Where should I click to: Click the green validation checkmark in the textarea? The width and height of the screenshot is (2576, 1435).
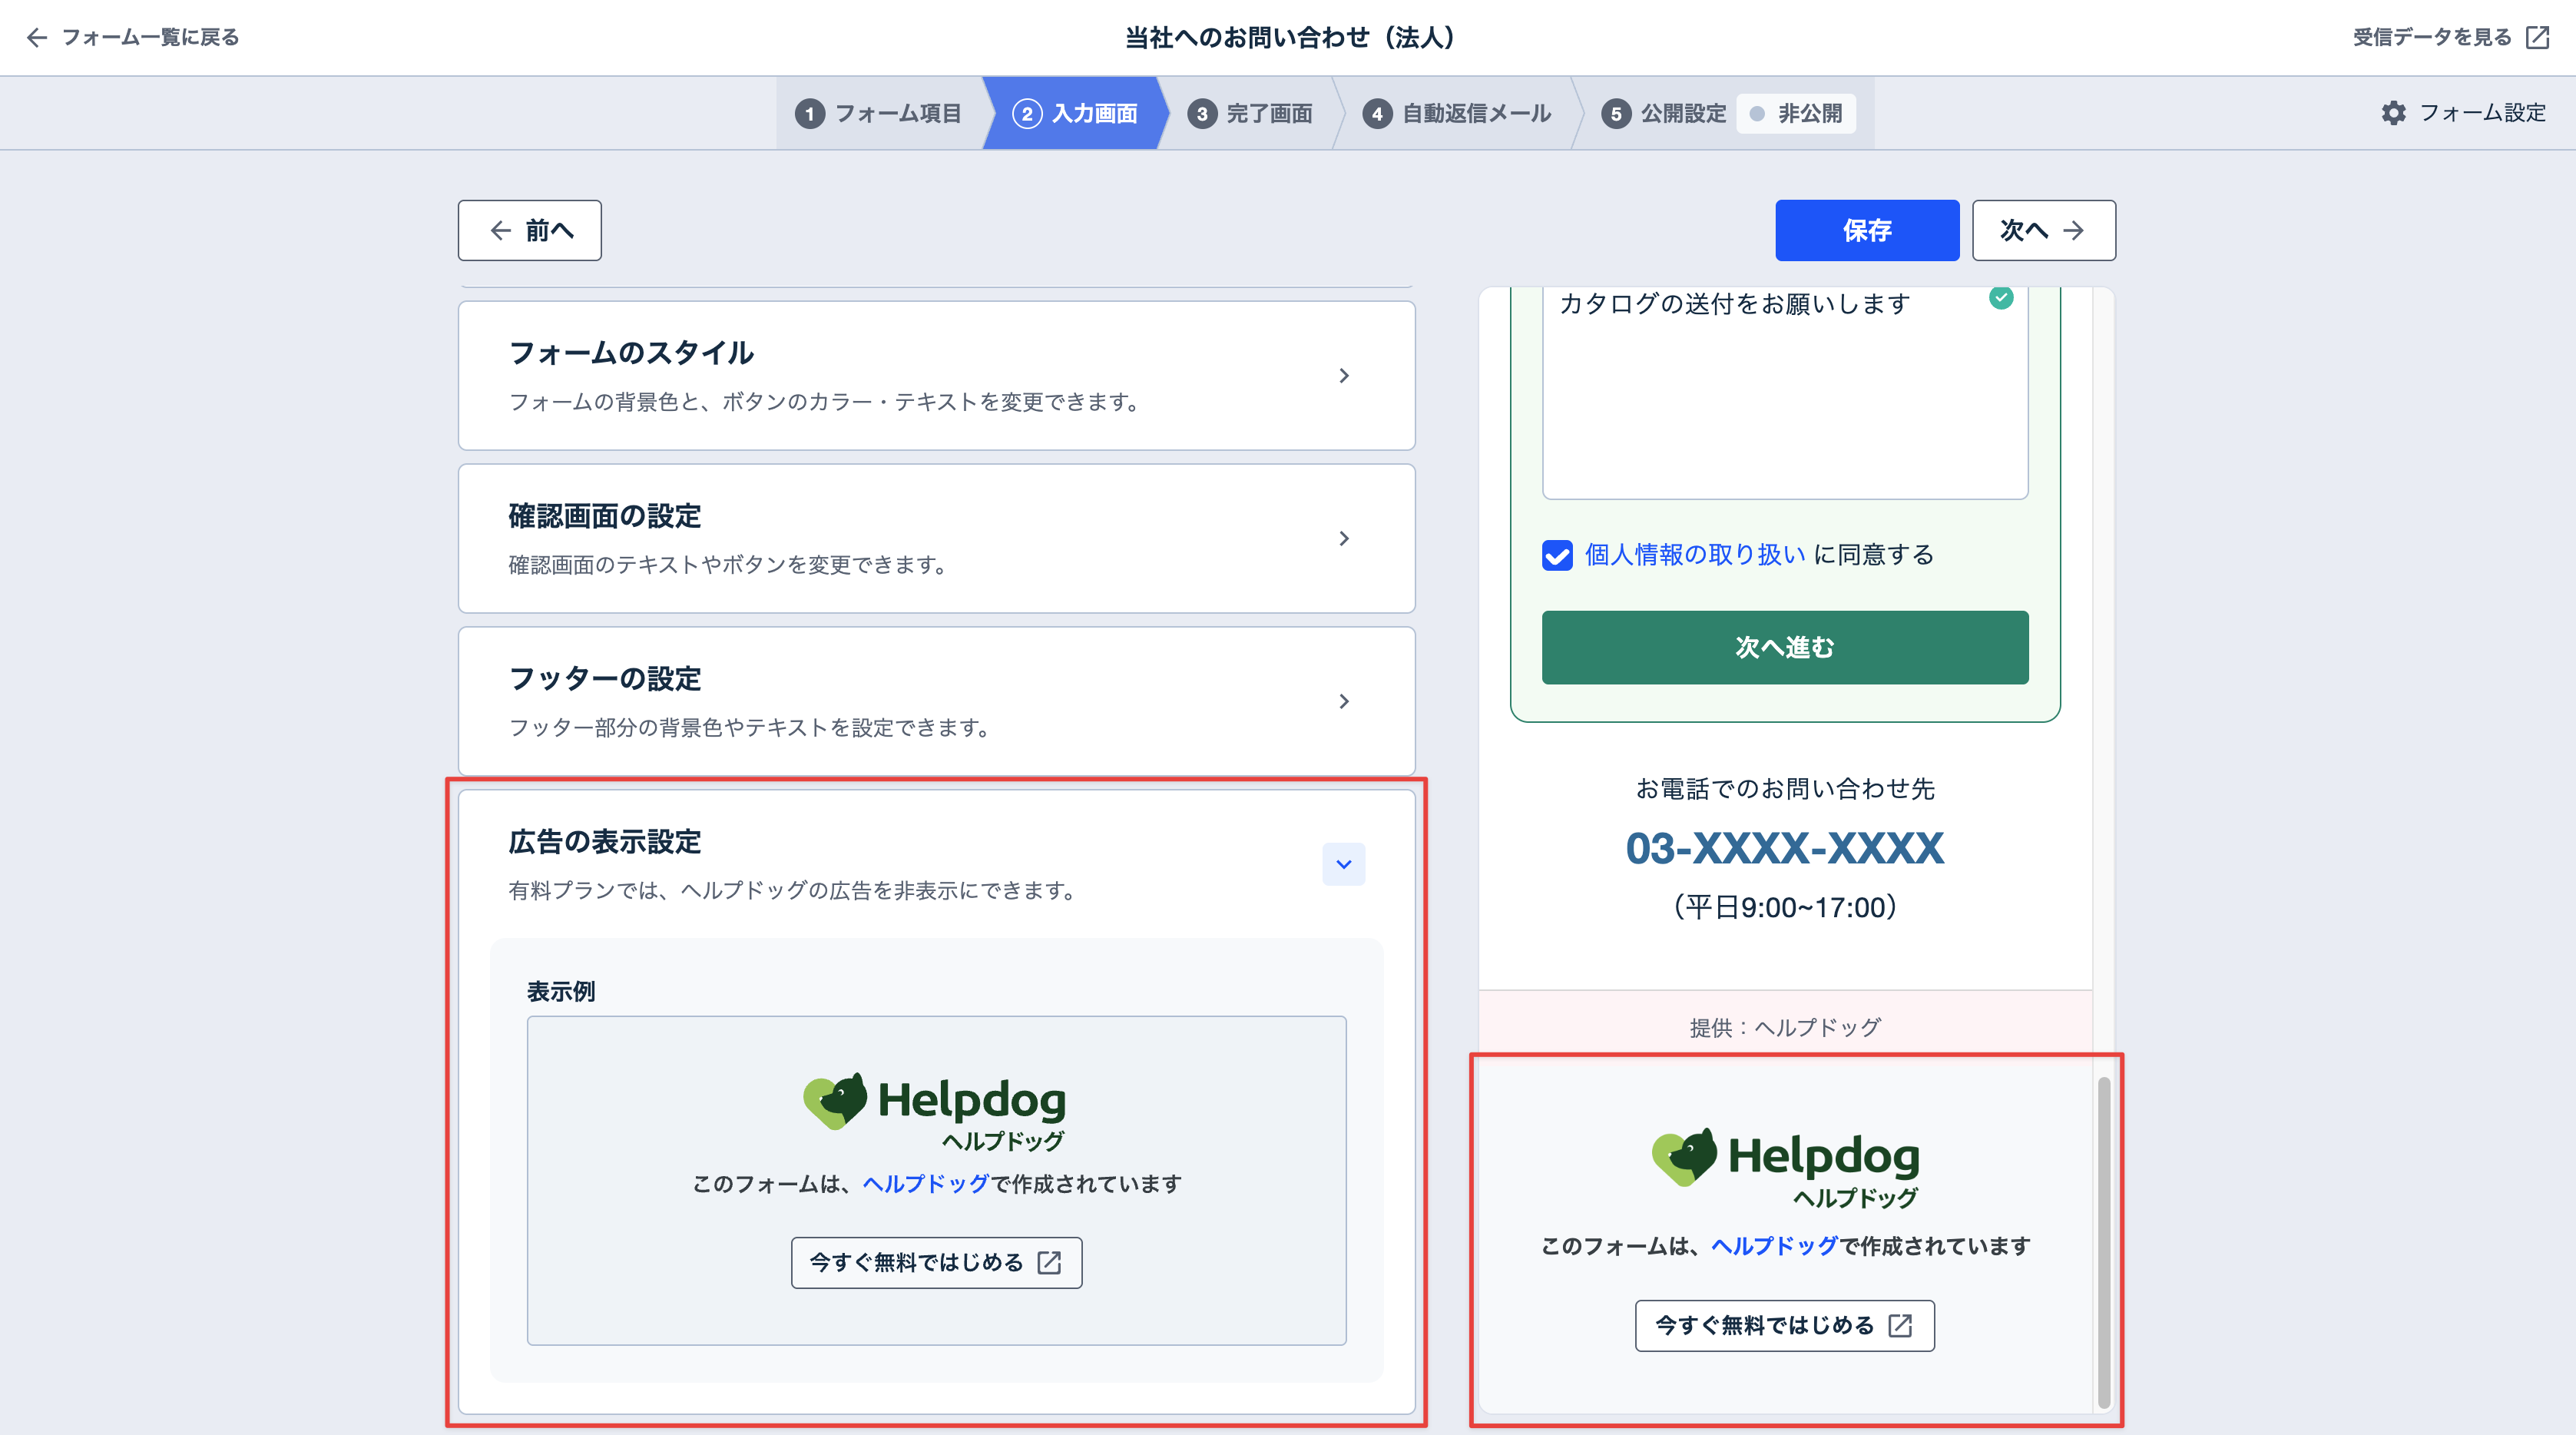[x=2000, y=298]
